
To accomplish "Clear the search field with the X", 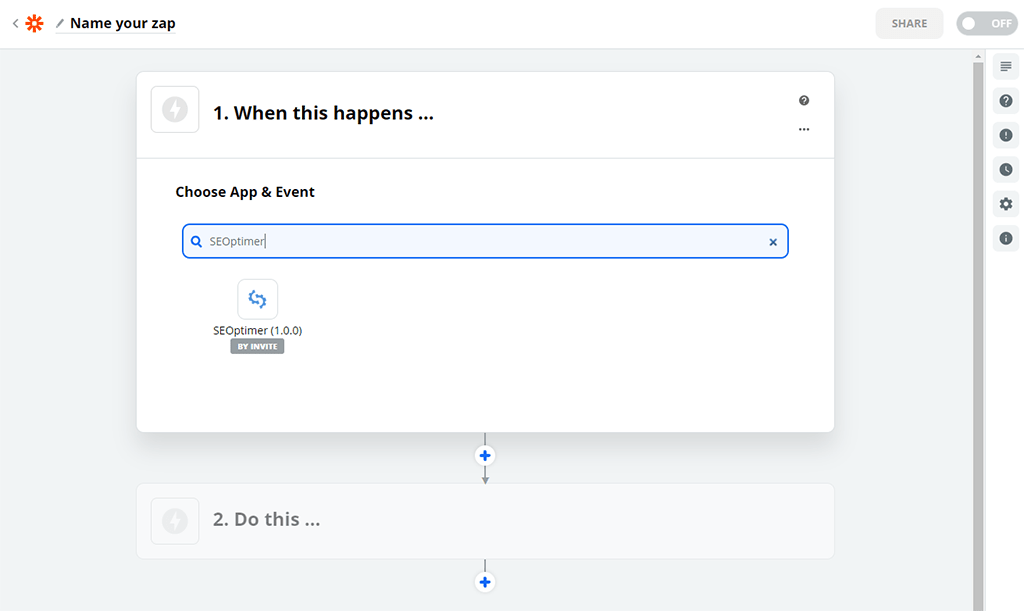I will (772, 242).
